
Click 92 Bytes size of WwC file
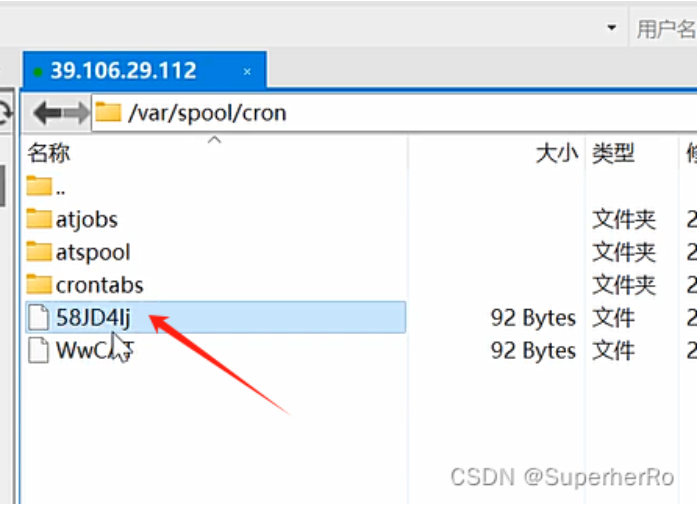[533, 350]
